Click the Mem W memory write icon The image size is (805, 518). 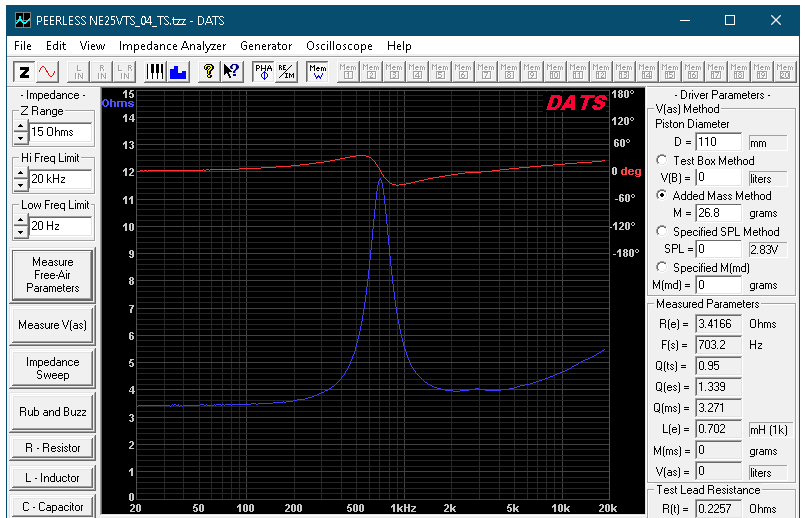coord(317,72)
